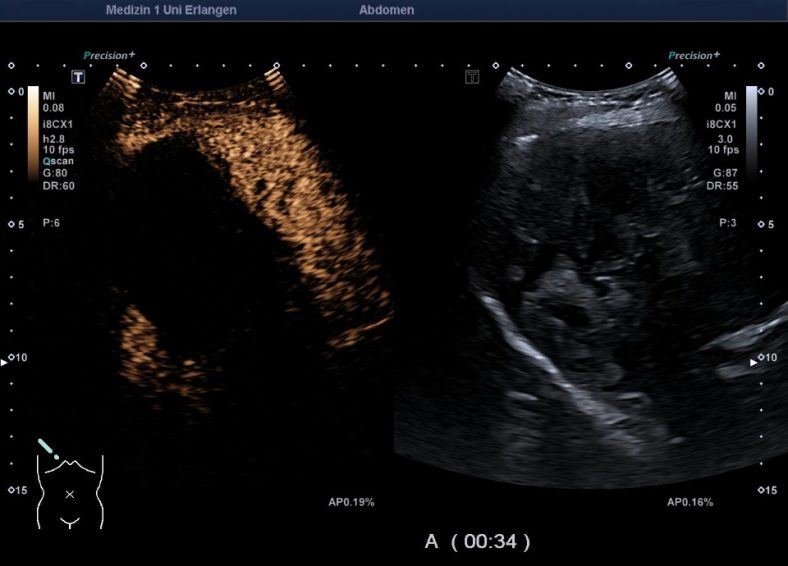Screen dimensions: 788x566
Task: Click the AP0.16% acoustic power readout
Action: point(690,502)
